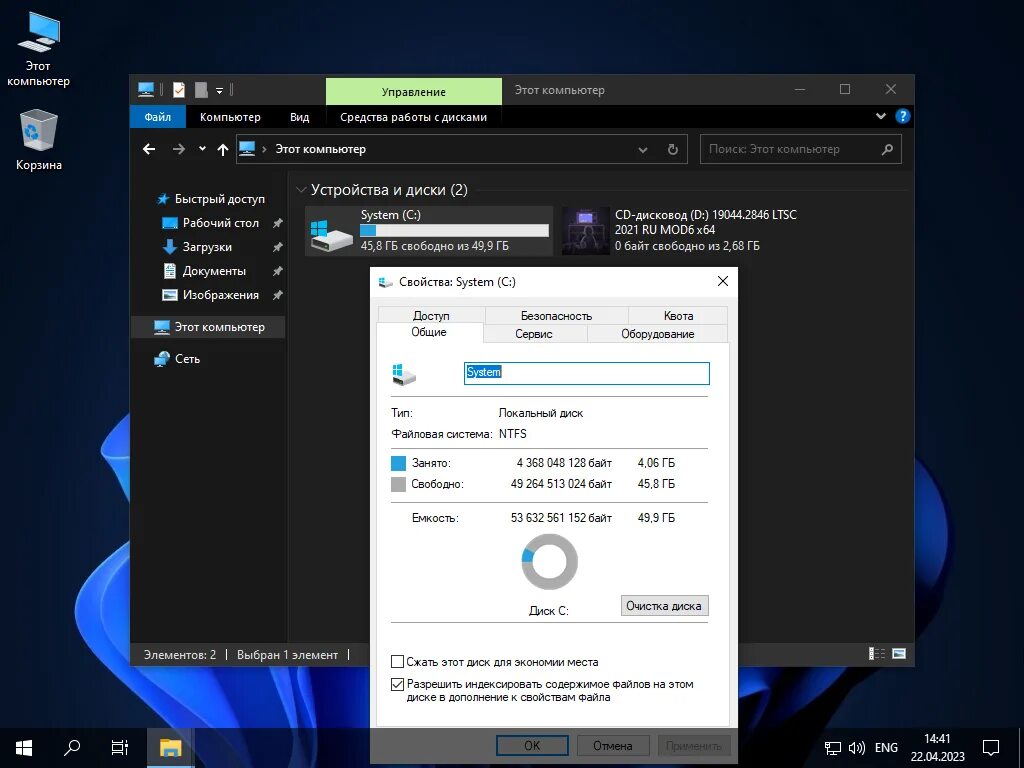Switch to the Оборудование tab
The width and height of the screenshot is (1024, 768).
(x=658, y=334)
